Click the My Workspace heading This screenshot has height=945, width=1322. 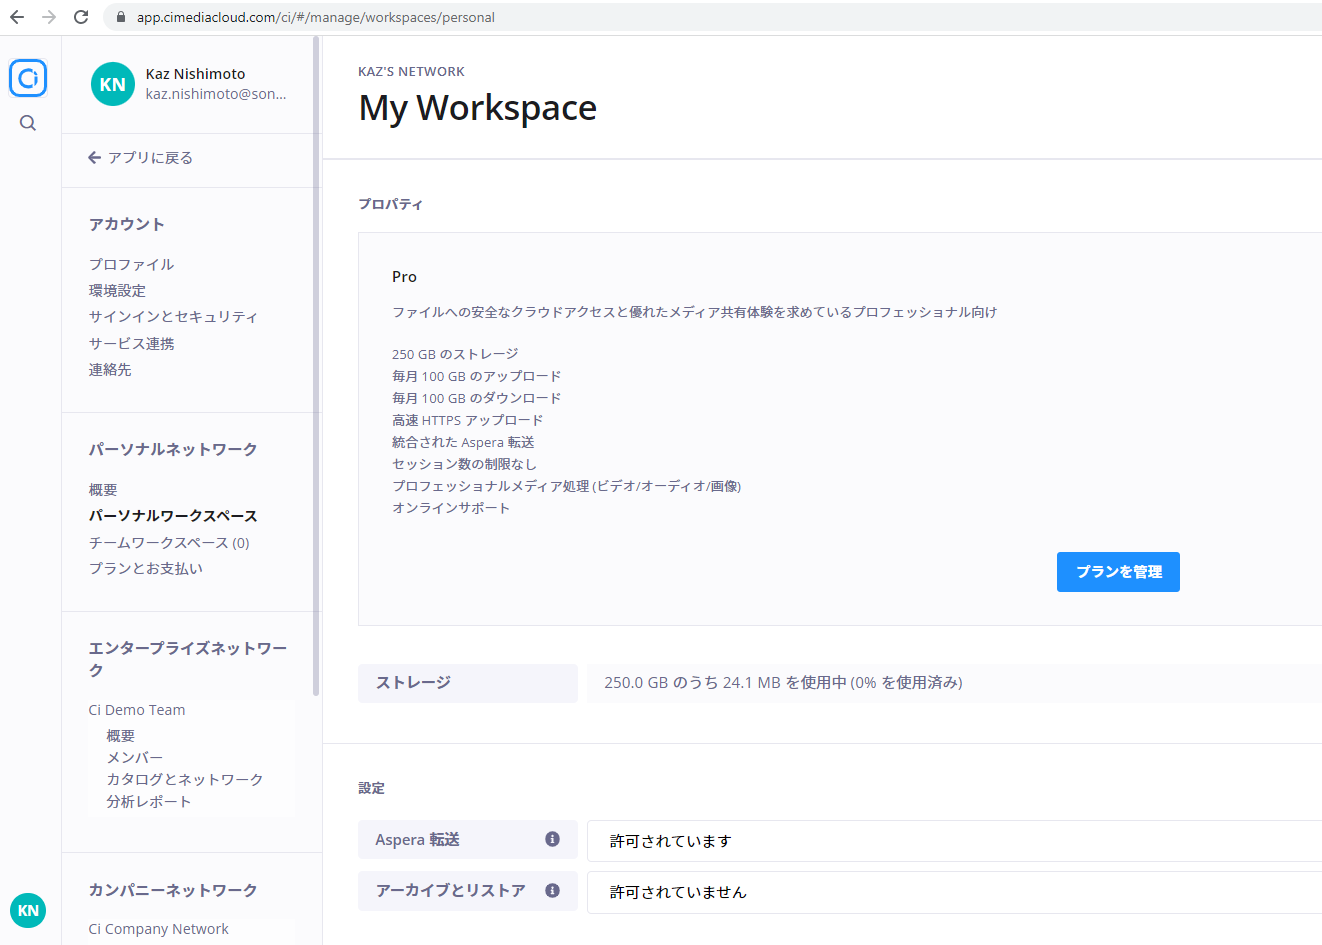click(477, 108)
